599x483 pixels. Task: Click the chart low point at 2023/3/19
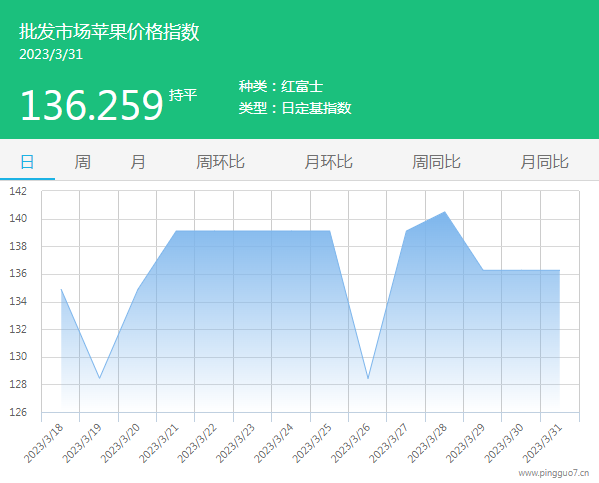coord(100,378)
